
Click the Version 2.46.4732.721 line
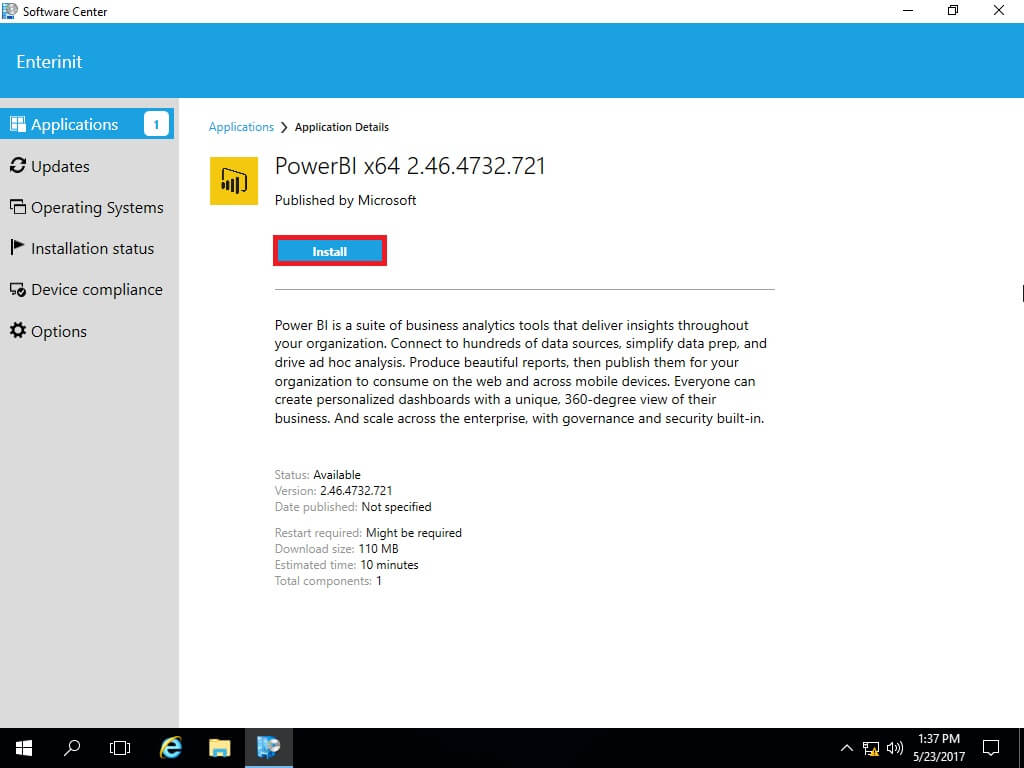click(334, 490)
